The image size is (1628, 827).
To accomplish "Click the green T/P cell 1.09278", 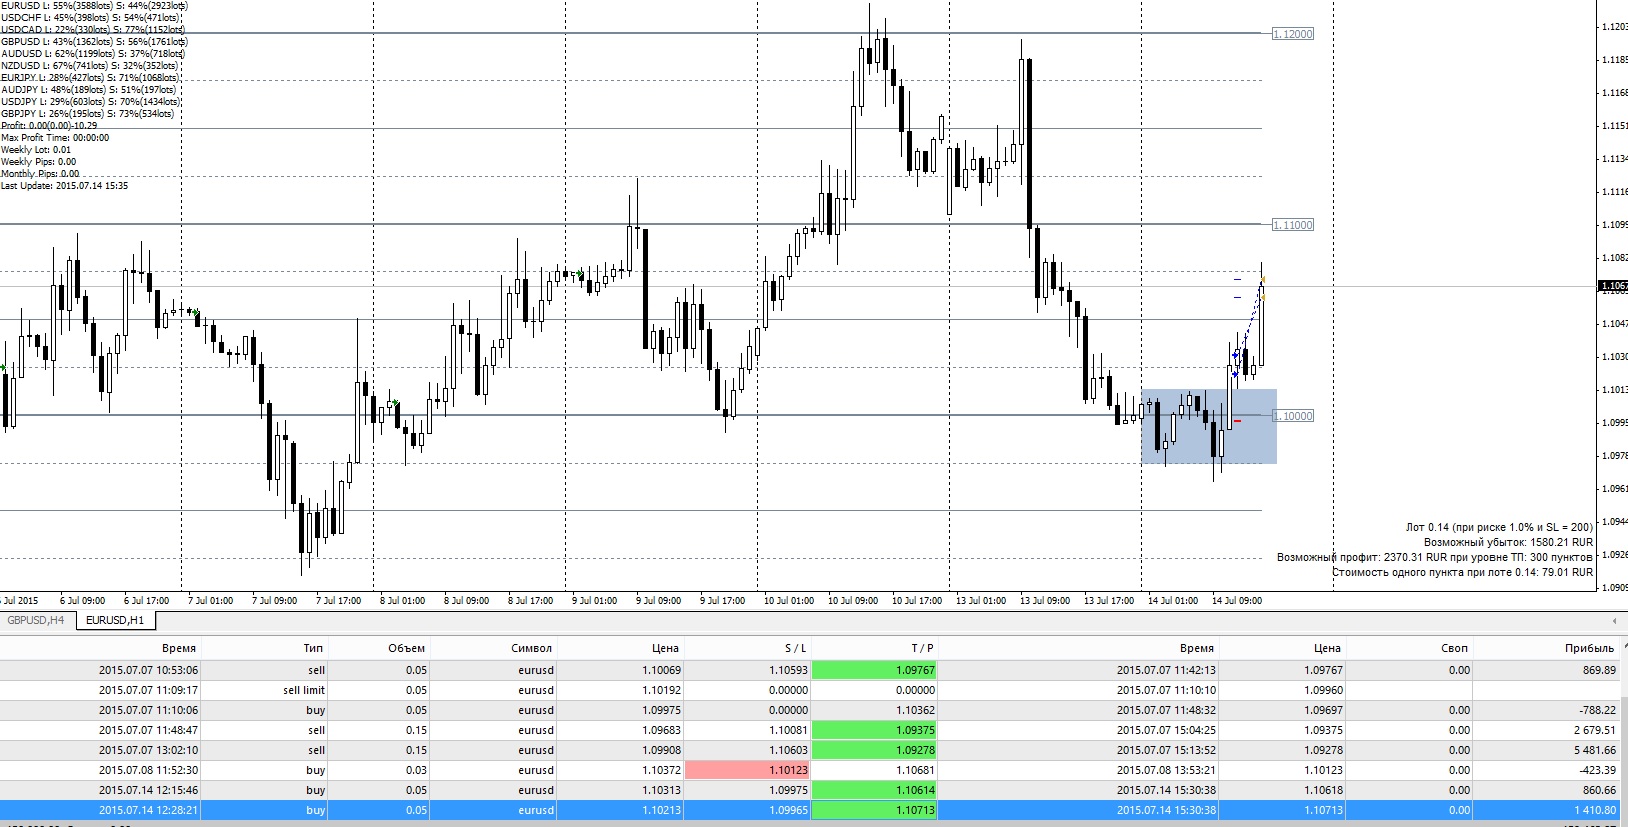I will [874, 750].
